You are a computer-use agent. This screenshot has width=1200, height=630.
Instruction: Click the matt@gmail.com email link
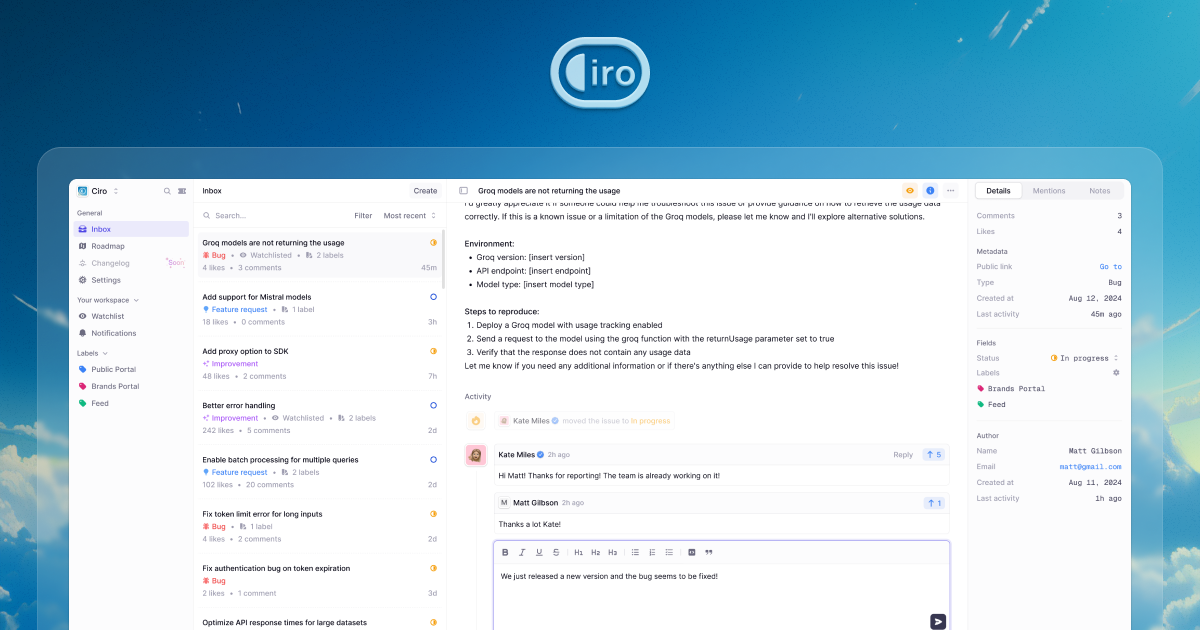point(1091,467)
